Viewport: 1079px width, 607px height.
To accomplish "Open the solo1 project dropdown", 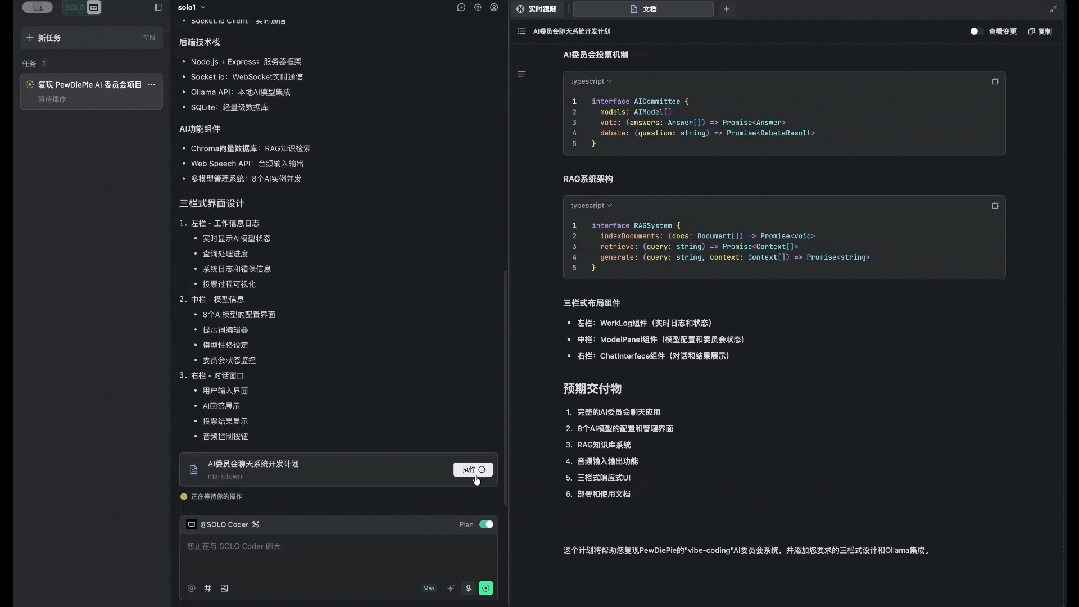I will pos(191,7).
